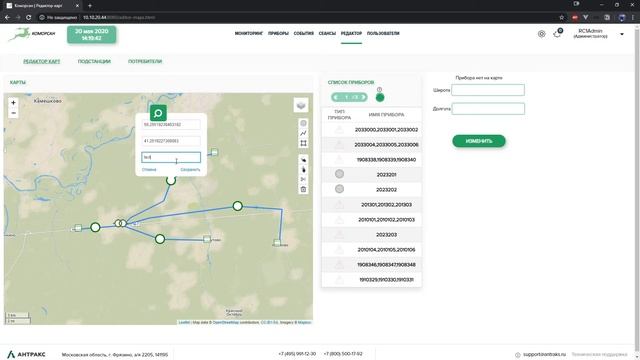Click Сохранить in the map popup
The height and width of the screenshot is (360, 640).
(190, 169)
